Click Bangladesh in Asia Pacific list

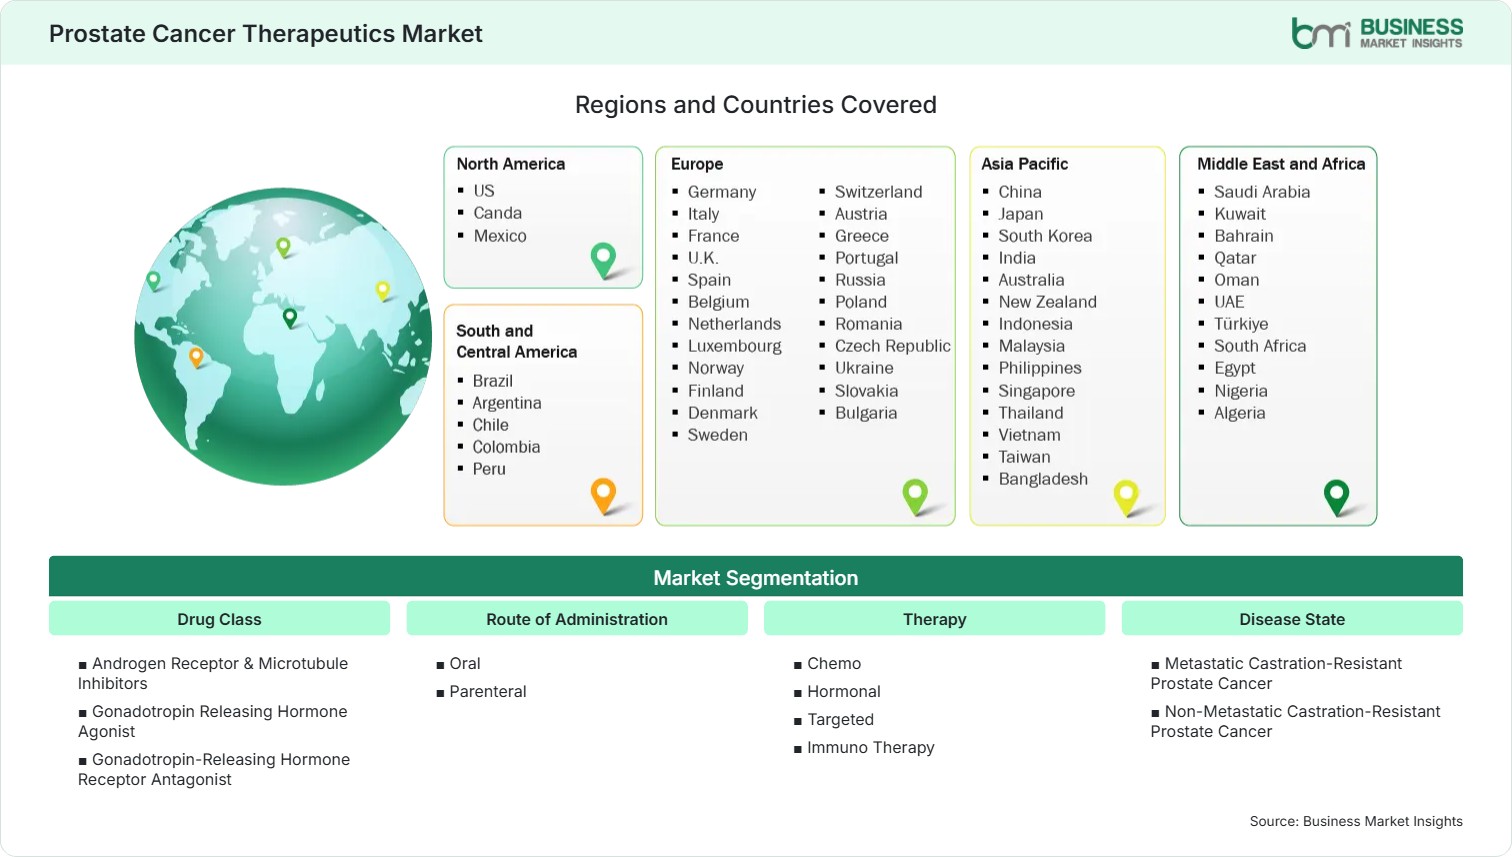(1043, 479)
